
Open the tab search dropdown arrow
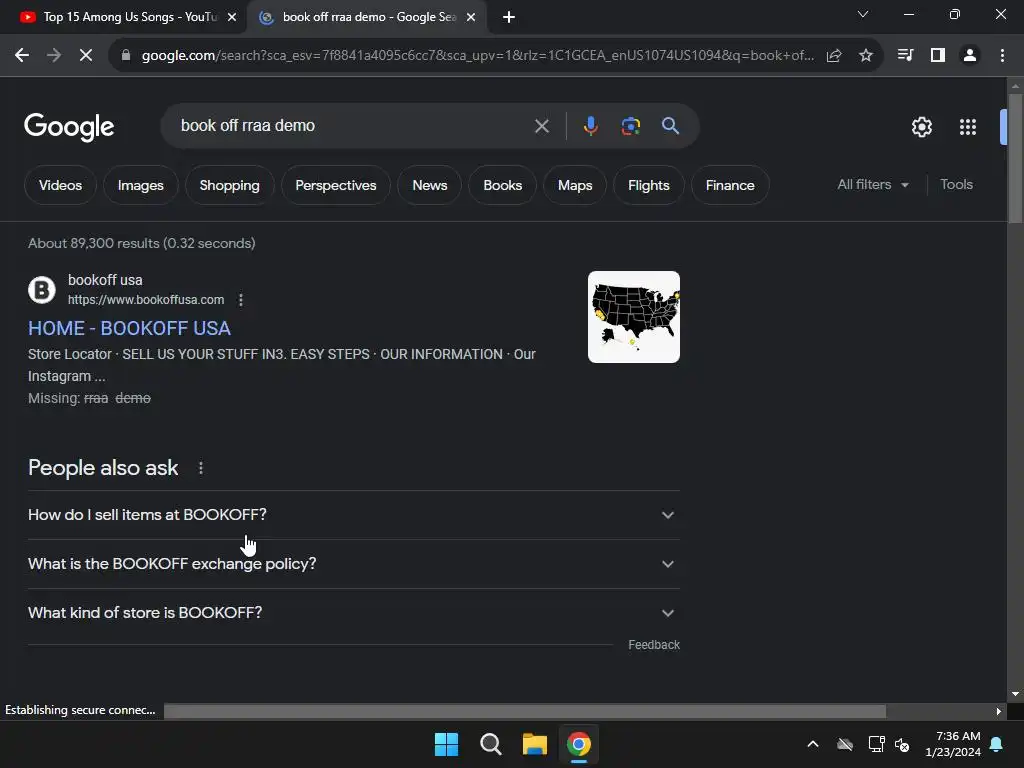coord(863,14)
